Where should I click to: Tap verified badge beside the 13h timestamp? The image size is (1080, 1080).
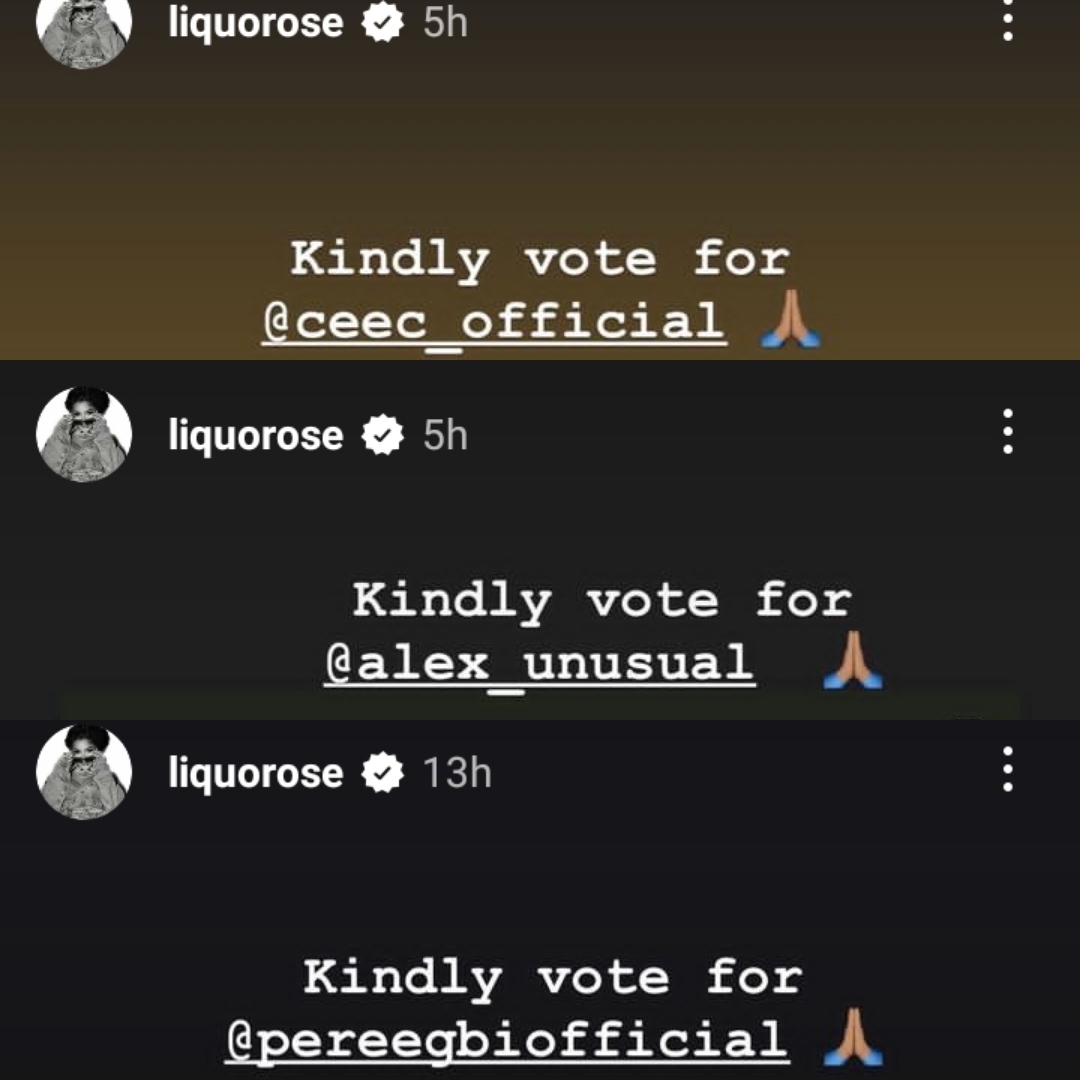pyautogui.click(x=382, y=772)
